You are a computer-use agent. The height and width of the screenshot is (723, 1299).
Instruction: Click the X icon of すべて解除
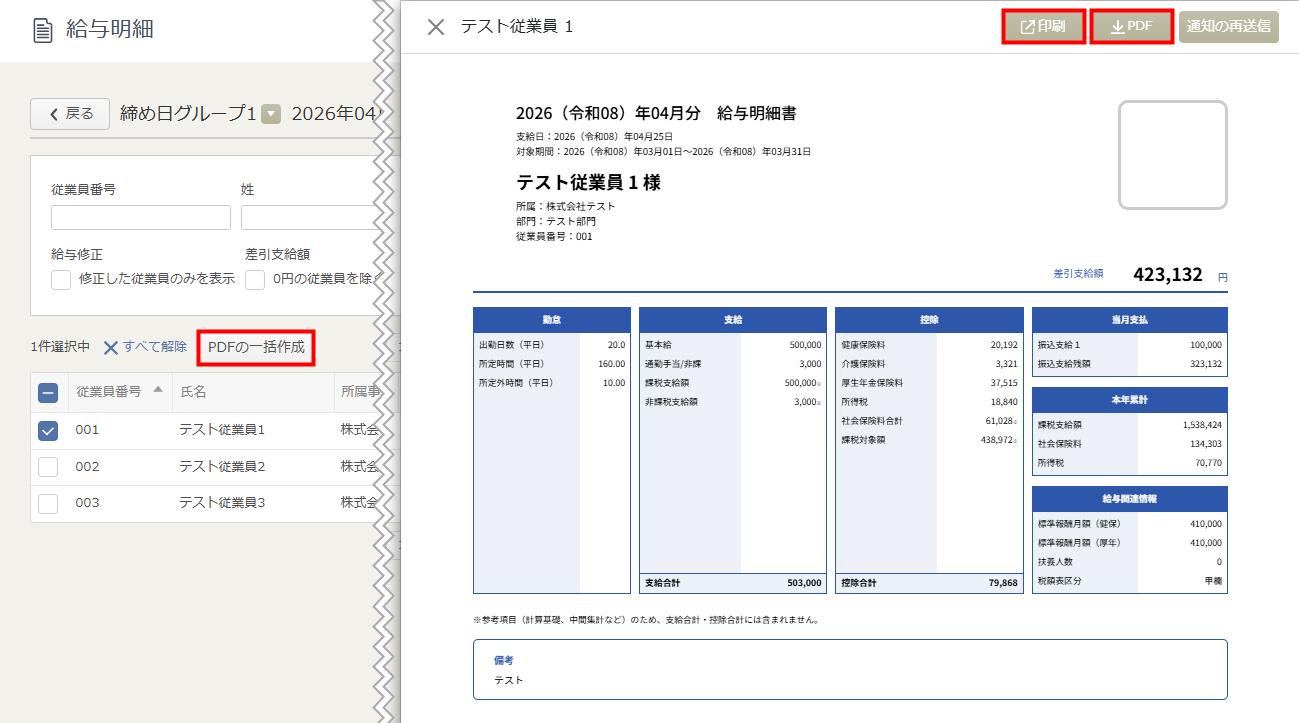(111, 347)
